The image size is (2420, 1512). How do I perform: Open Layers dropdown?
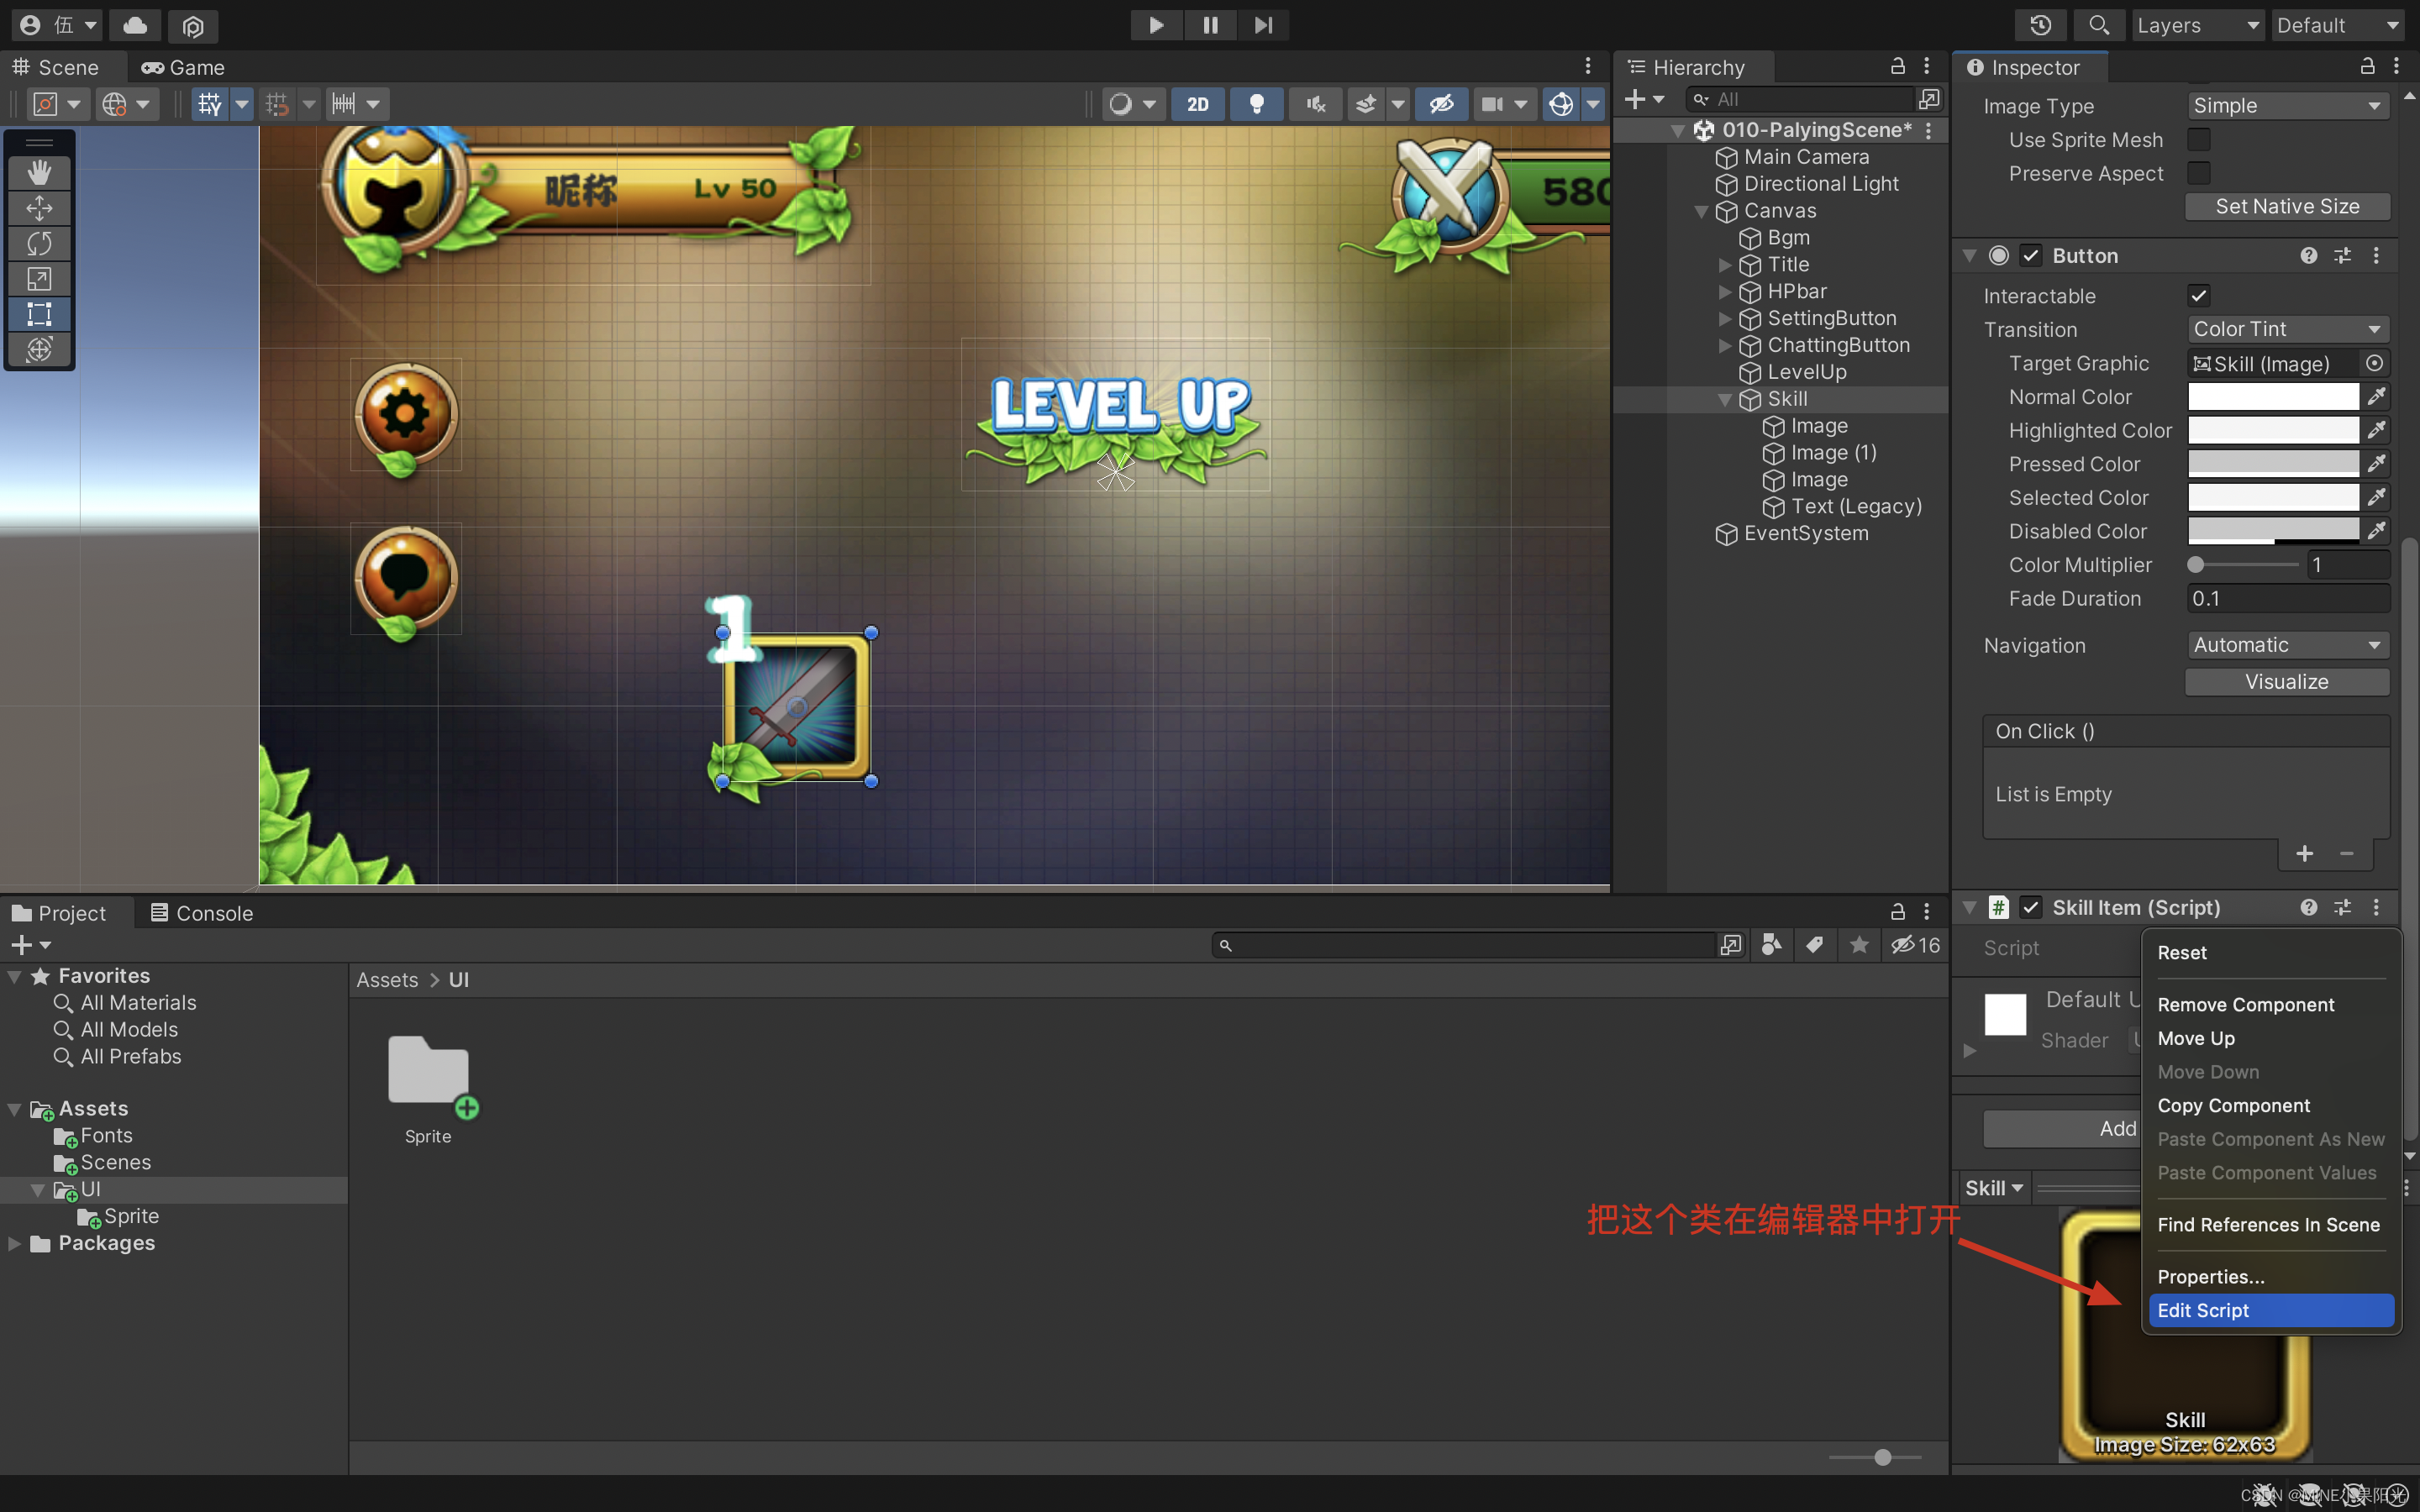coord(2197,25)
